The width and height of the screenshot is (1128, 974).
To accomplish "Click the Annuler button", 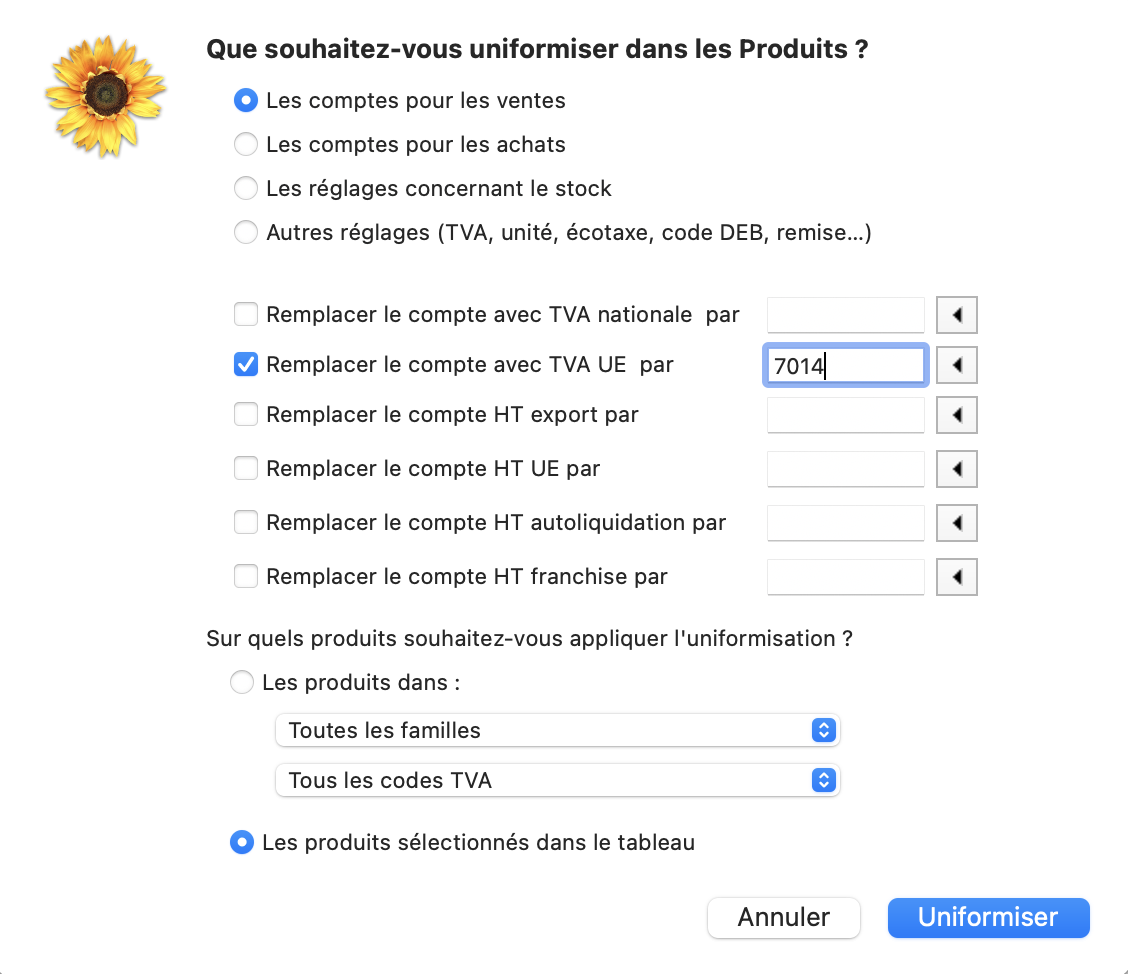I will tap(783, 917).
